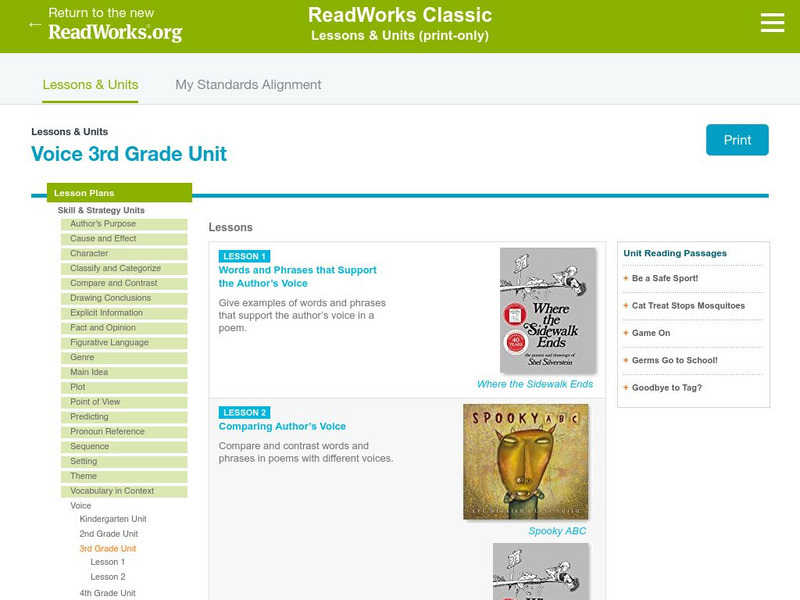Click plus icon beside Germs Go to School!
The height and width of the screenshot is (600, 800).
pos(626,360)
